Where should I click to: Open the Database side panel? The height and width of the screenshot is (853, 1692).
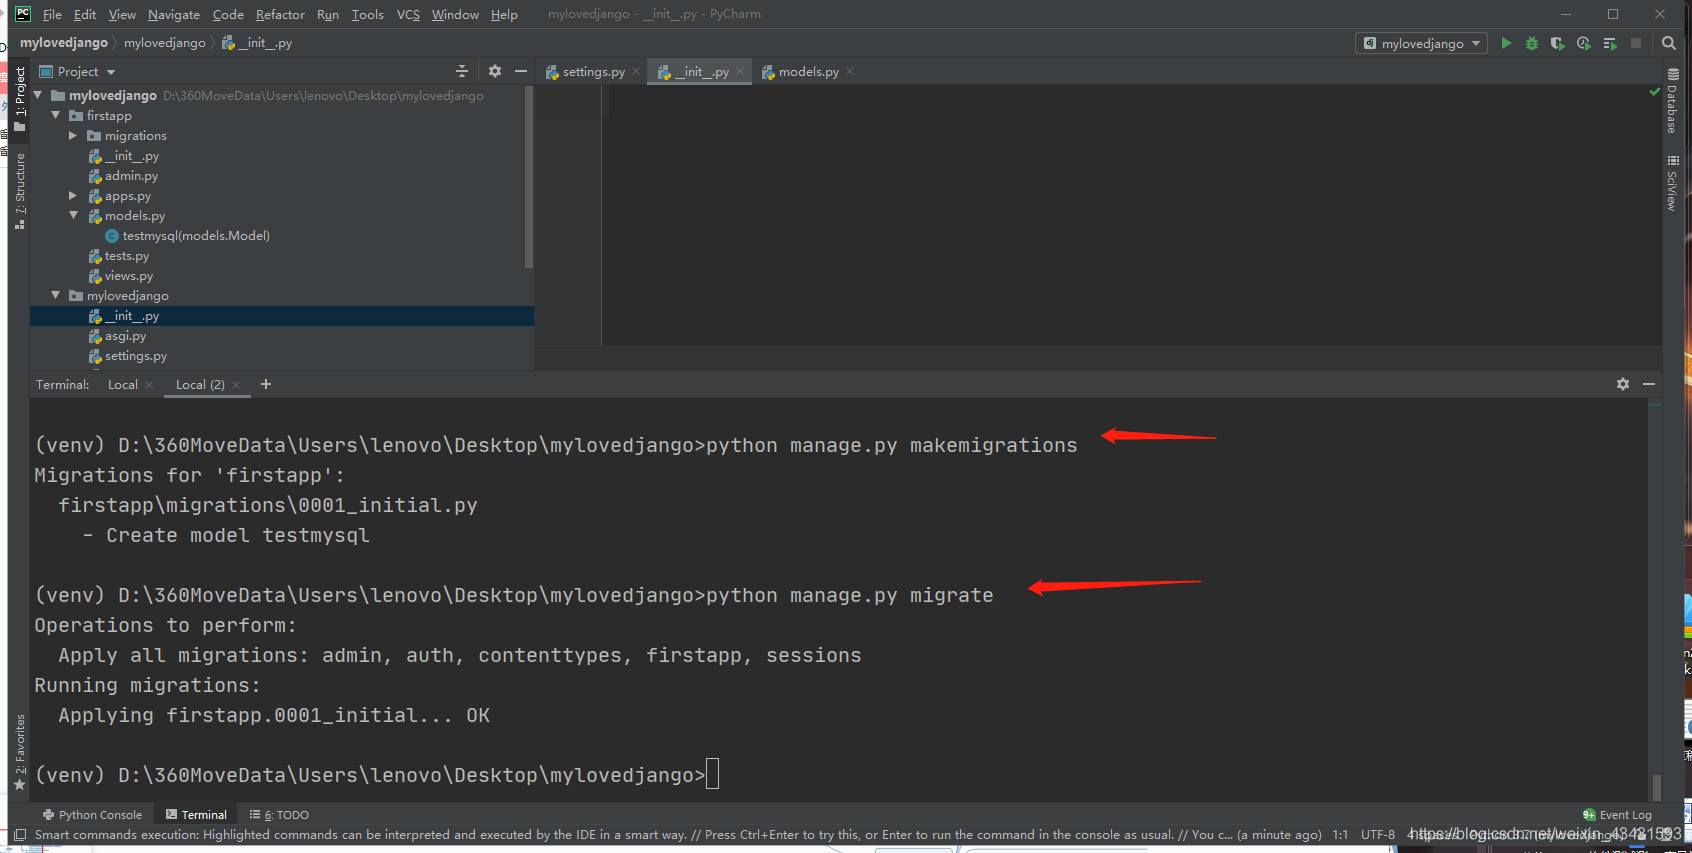coord(1672,101)
